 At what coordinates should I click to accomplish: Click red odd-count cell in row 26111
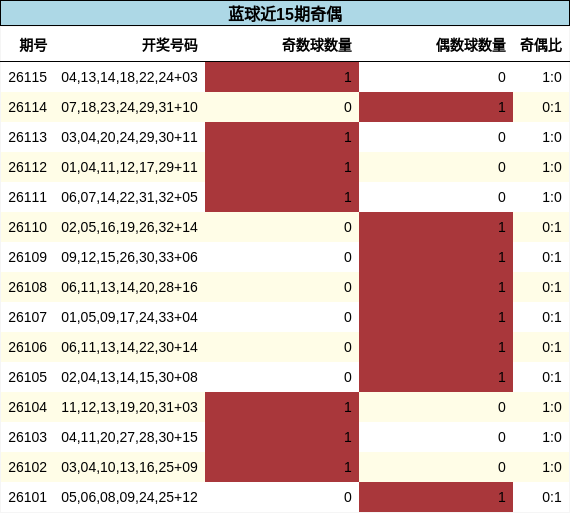tap(282, 197)
